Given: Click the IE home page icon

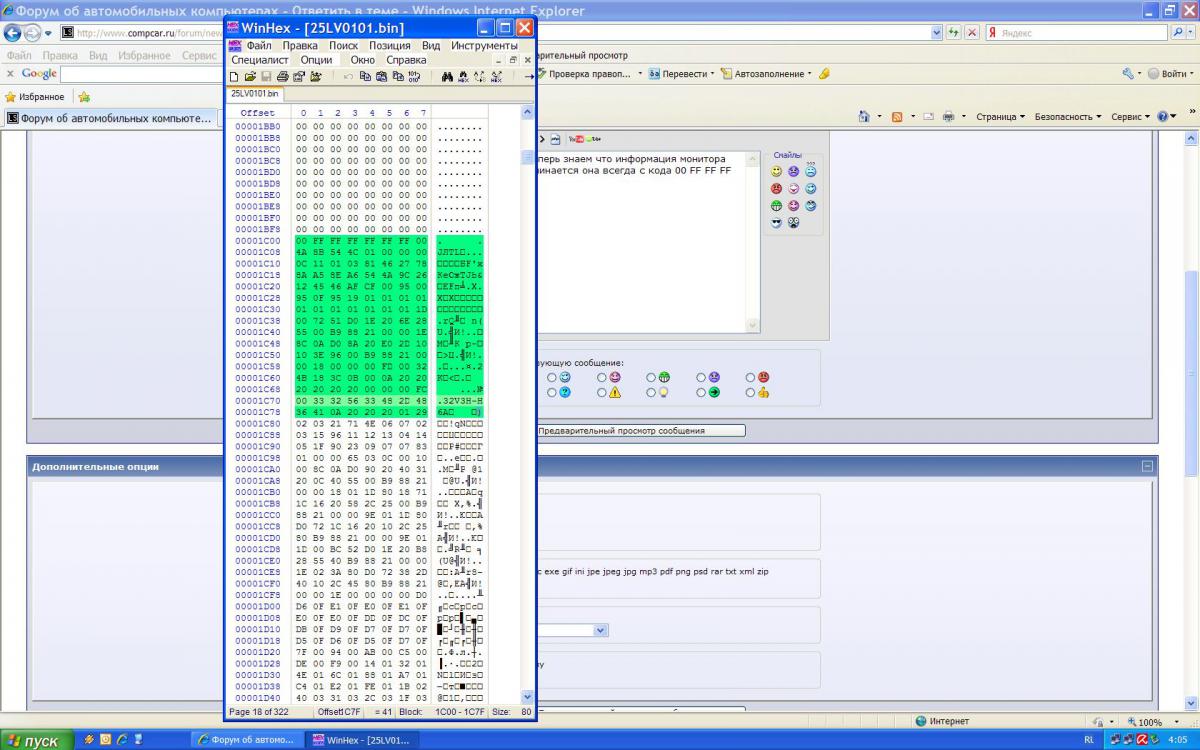Looking at the screenshot, I should tap(863, 117).
